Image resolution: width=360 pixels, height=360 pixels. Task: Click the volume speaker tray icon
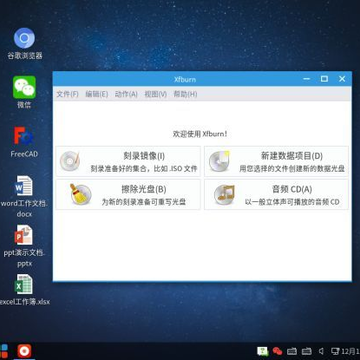[x=321, y=351]
